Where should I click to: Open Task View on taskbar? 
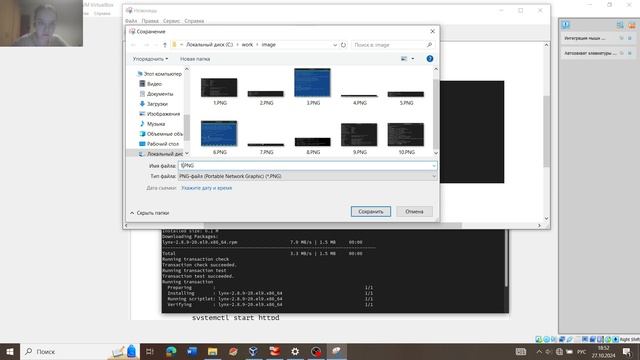(150, 351)
